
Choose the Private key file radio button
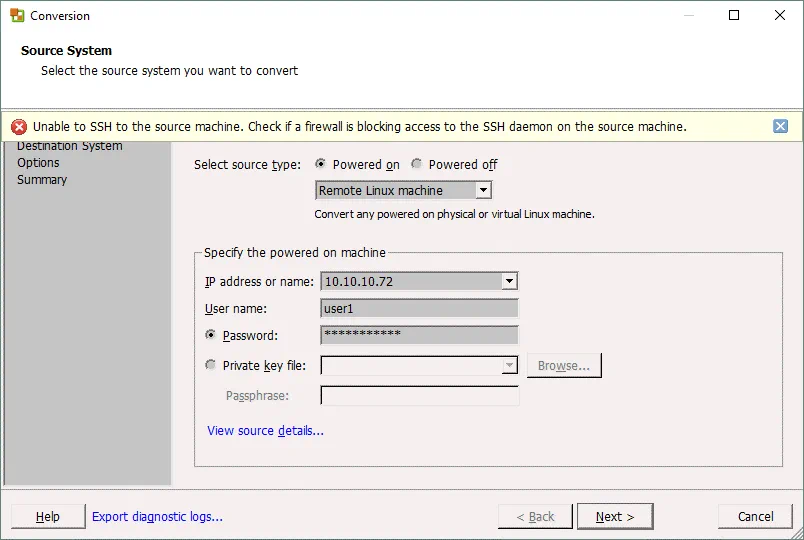210,366
